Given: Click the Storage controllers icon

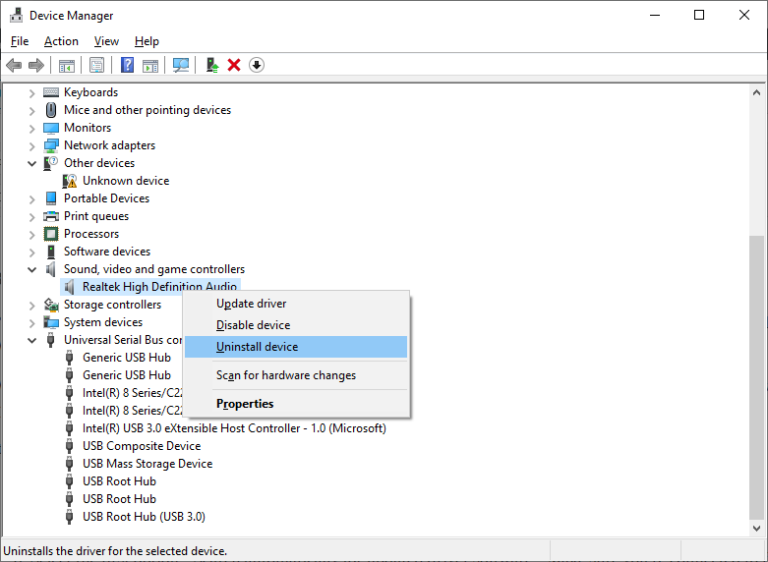Looking at the screenshot, I should pyautogui.click(x=51, y=305).
